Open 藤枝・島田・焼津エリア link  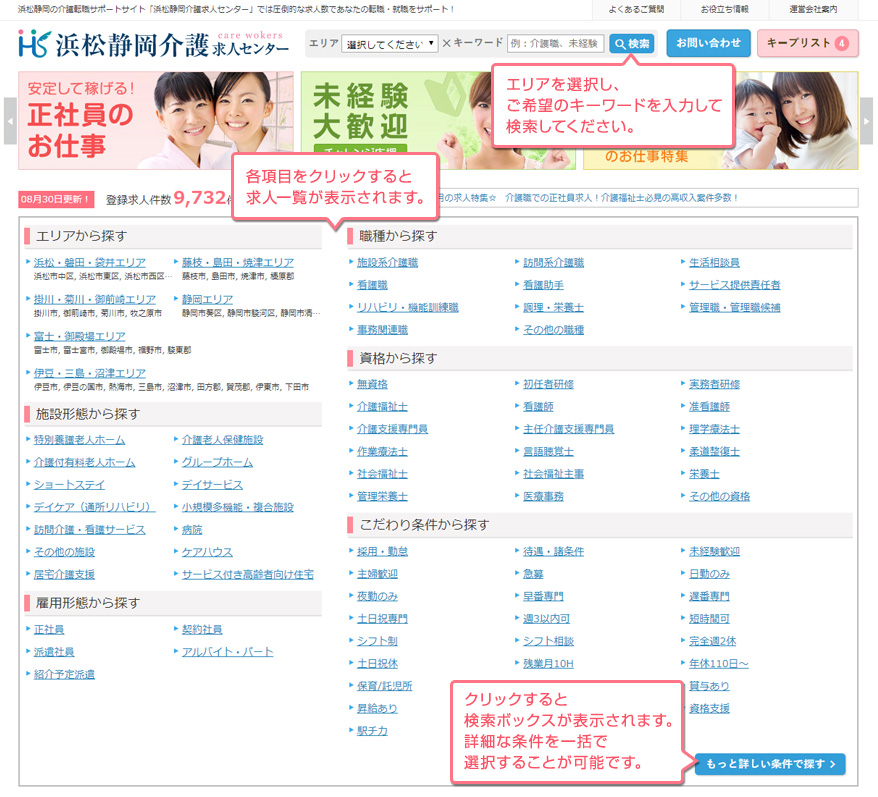[237, 262]
